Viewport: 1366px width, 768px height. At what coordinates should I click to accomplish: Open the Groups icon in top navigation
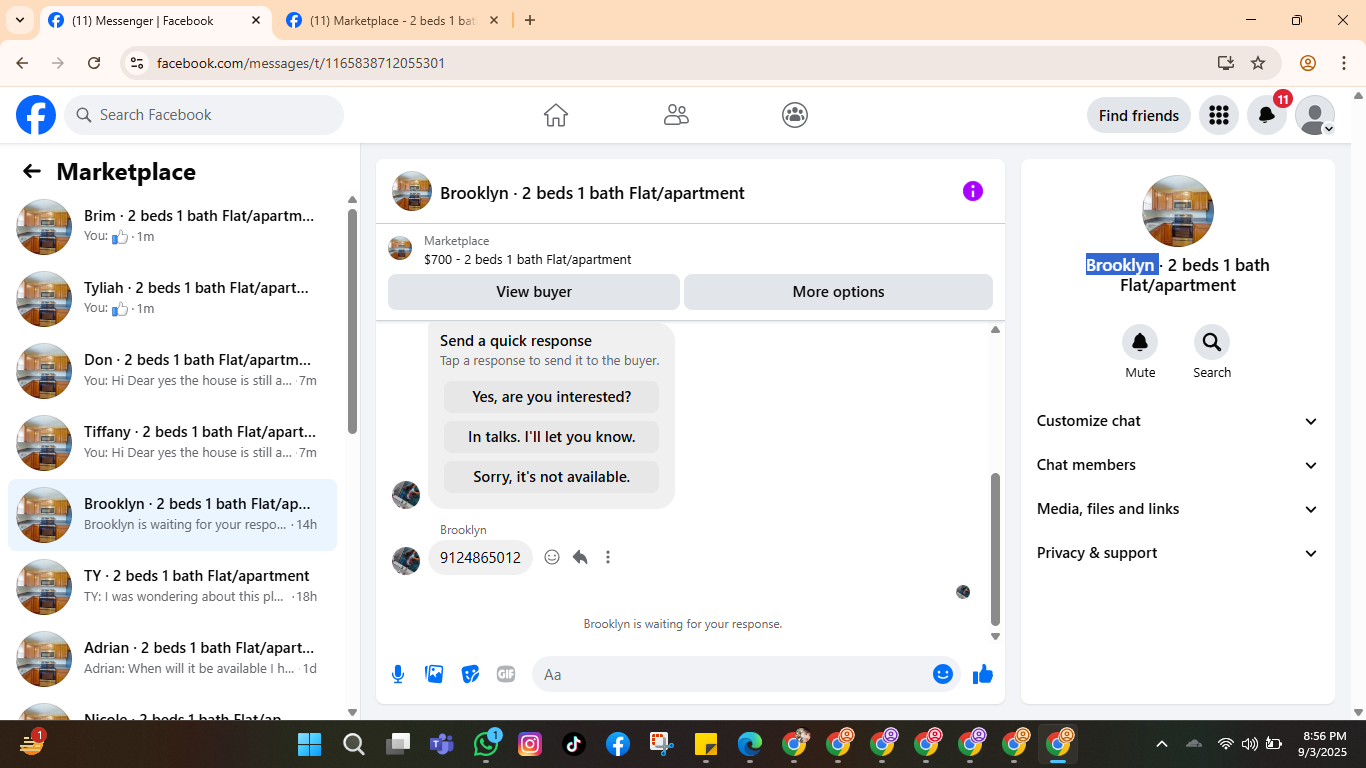(795, 115)
